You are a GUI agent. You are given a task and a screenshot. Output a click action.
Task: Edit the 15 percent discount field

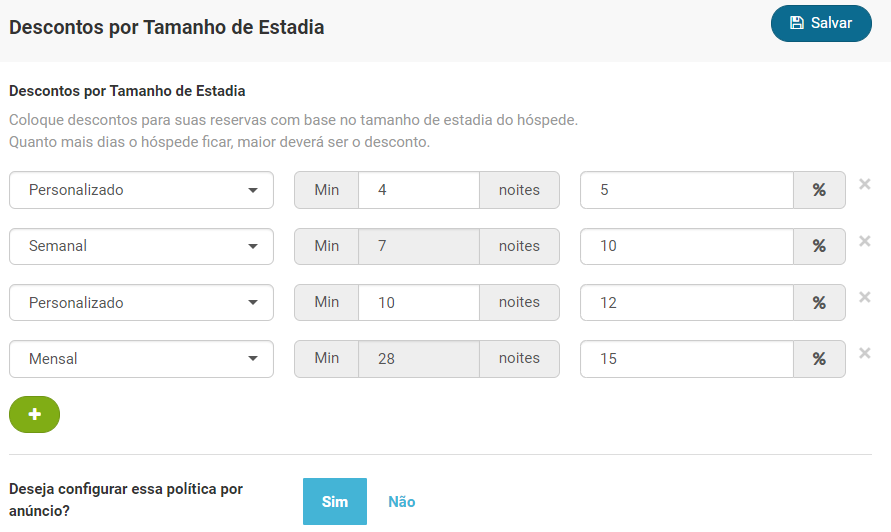(x=686, y=359)
